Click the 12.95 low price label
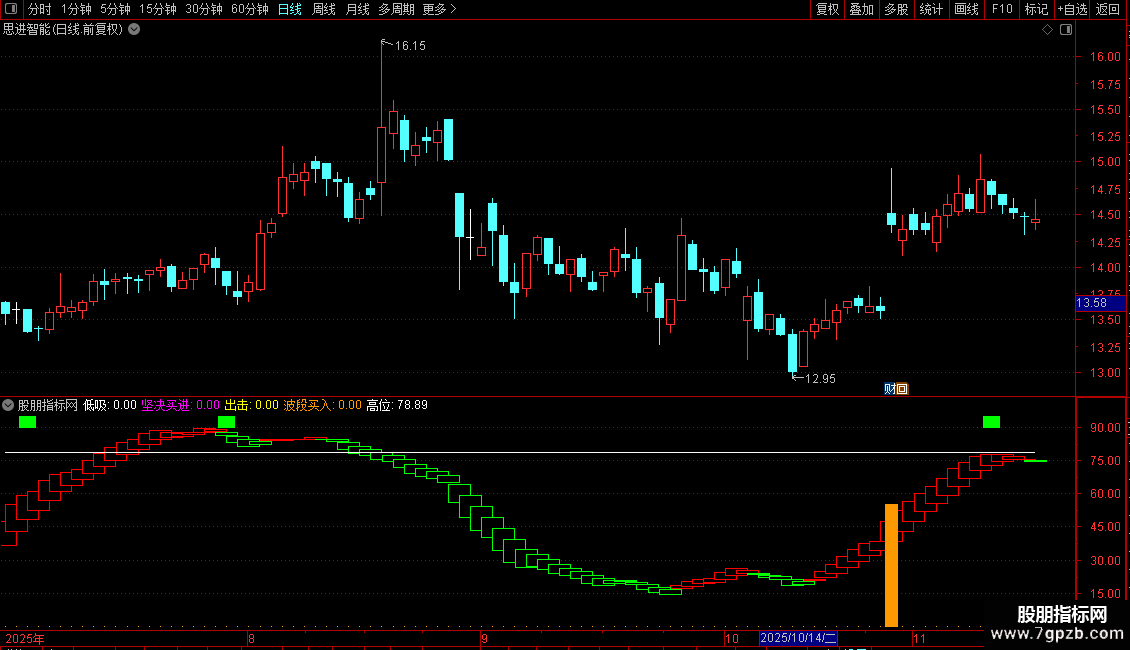Screen dimensions: 1130x650 point(820,379)
